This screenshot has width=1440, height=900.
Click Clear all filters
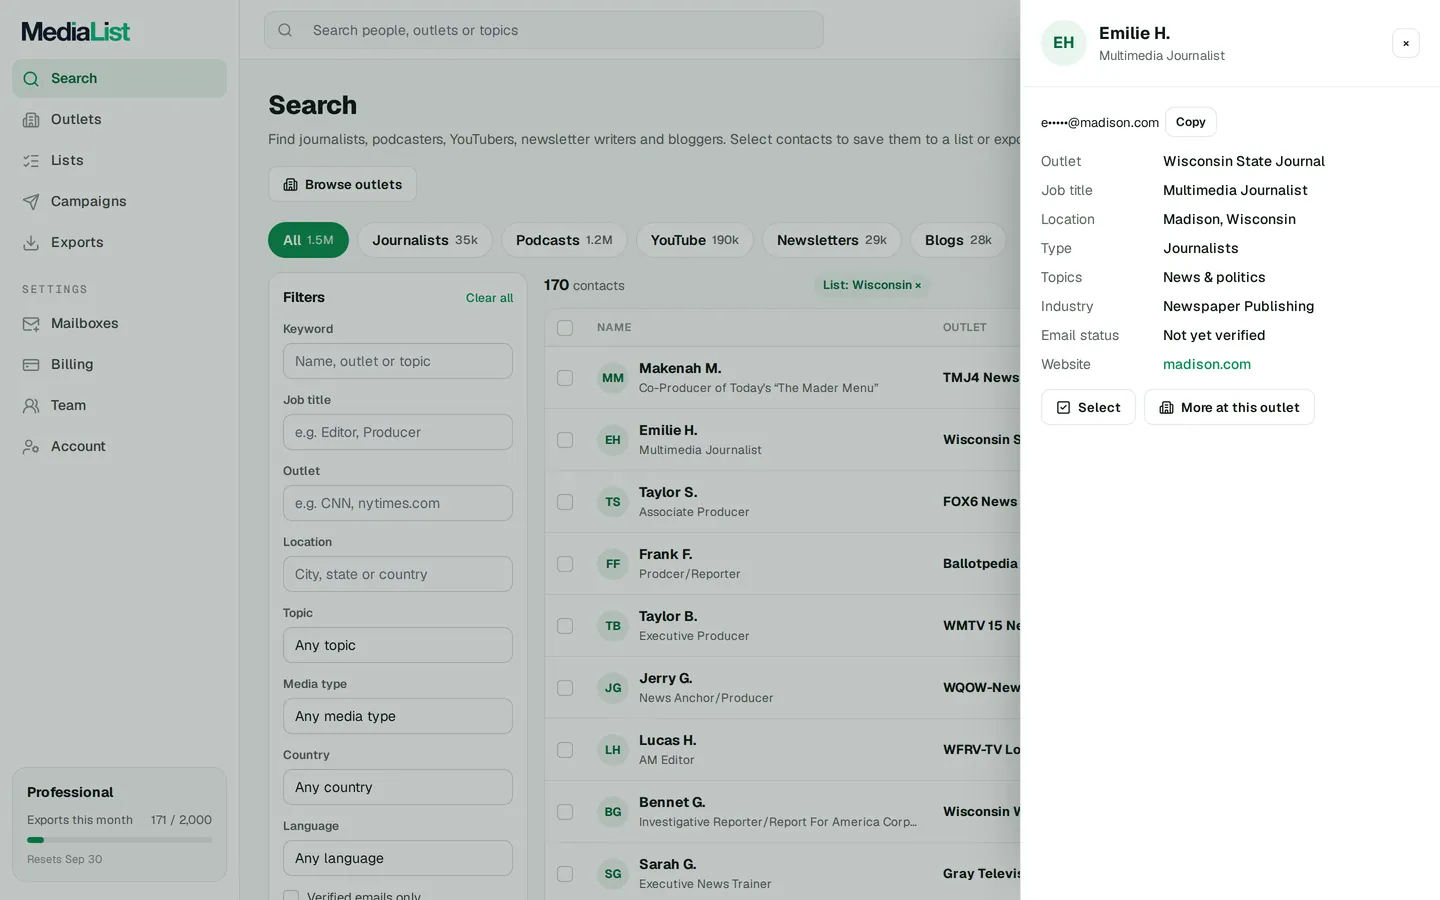(x=489, y=298)
